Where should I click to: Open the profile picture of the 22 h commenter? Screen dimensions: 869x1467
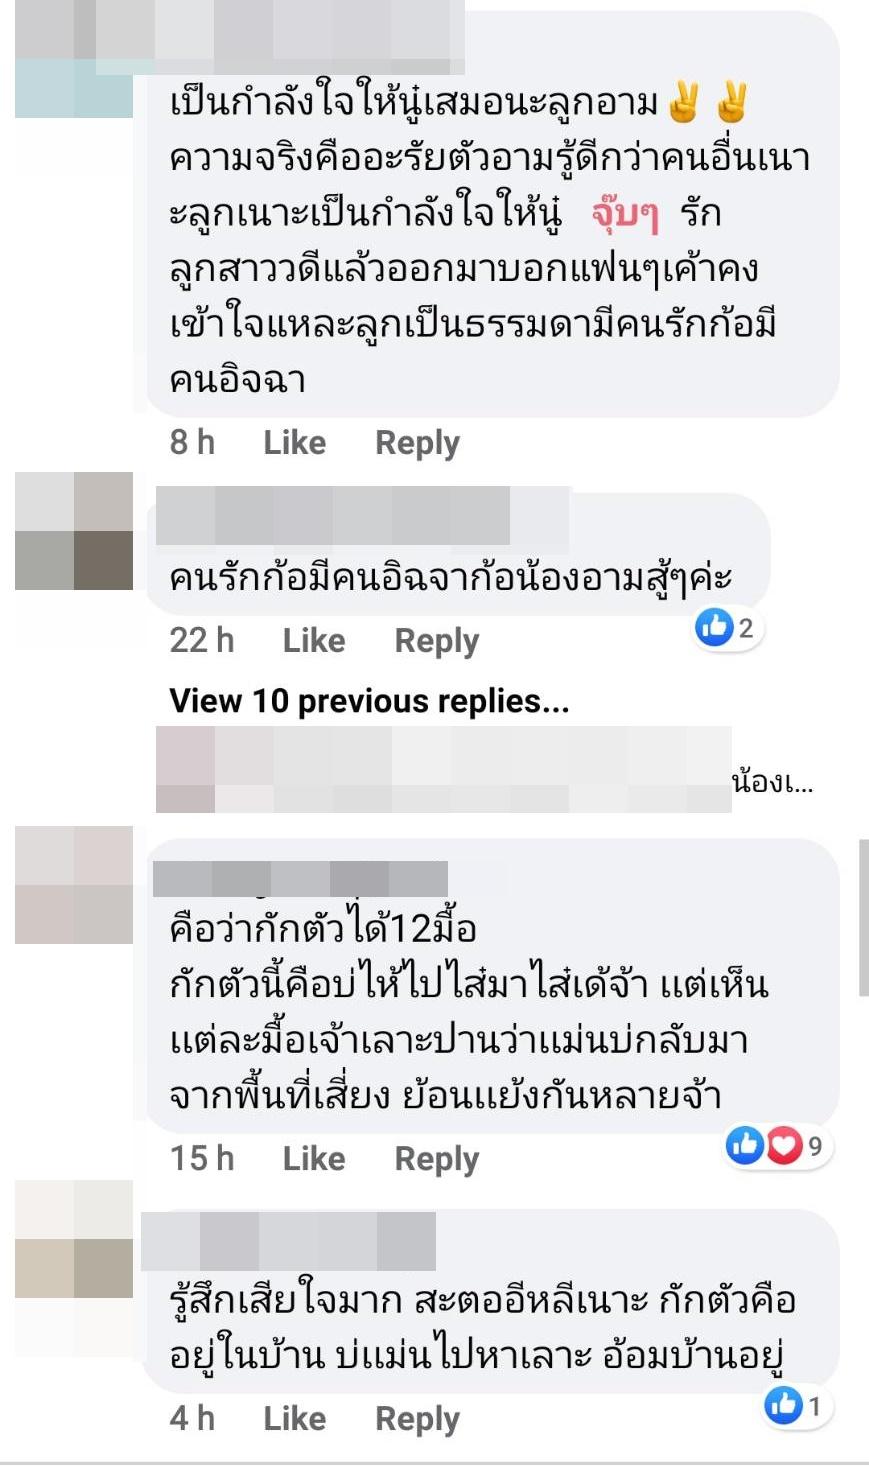pos(74,531)
